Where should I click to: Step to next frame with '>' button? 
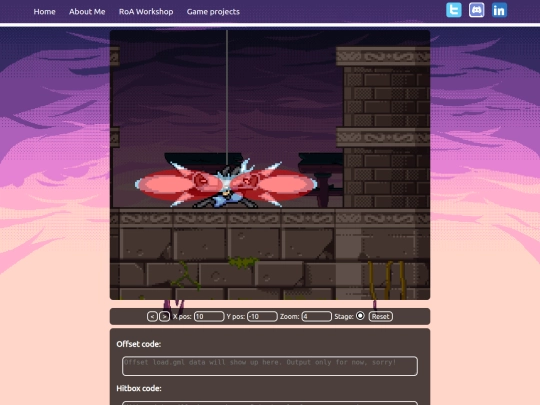tap(164, 316)
